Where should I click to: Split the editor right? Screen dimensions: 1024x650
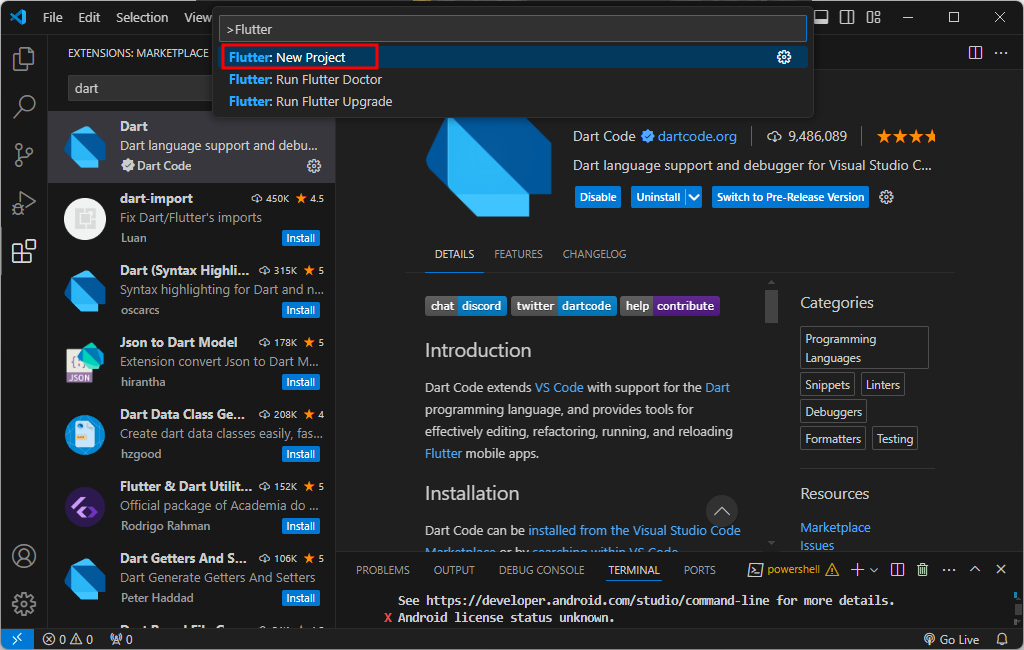(x=975, y=53)
